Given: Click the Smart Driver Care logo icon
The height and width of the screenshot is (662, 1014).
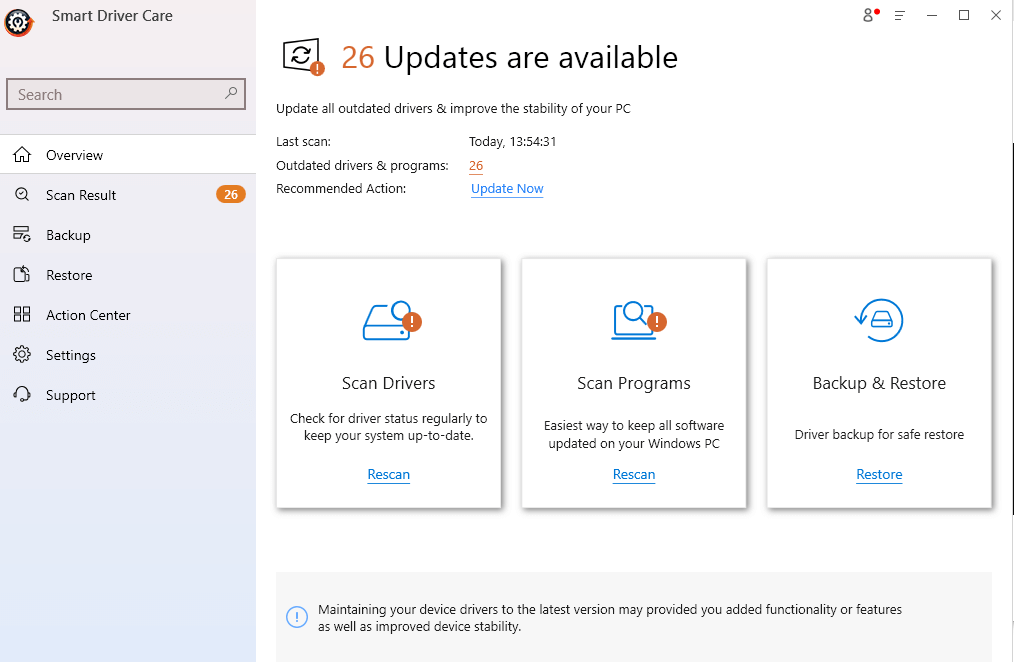Looking at the screenshot, I should 18,21.
